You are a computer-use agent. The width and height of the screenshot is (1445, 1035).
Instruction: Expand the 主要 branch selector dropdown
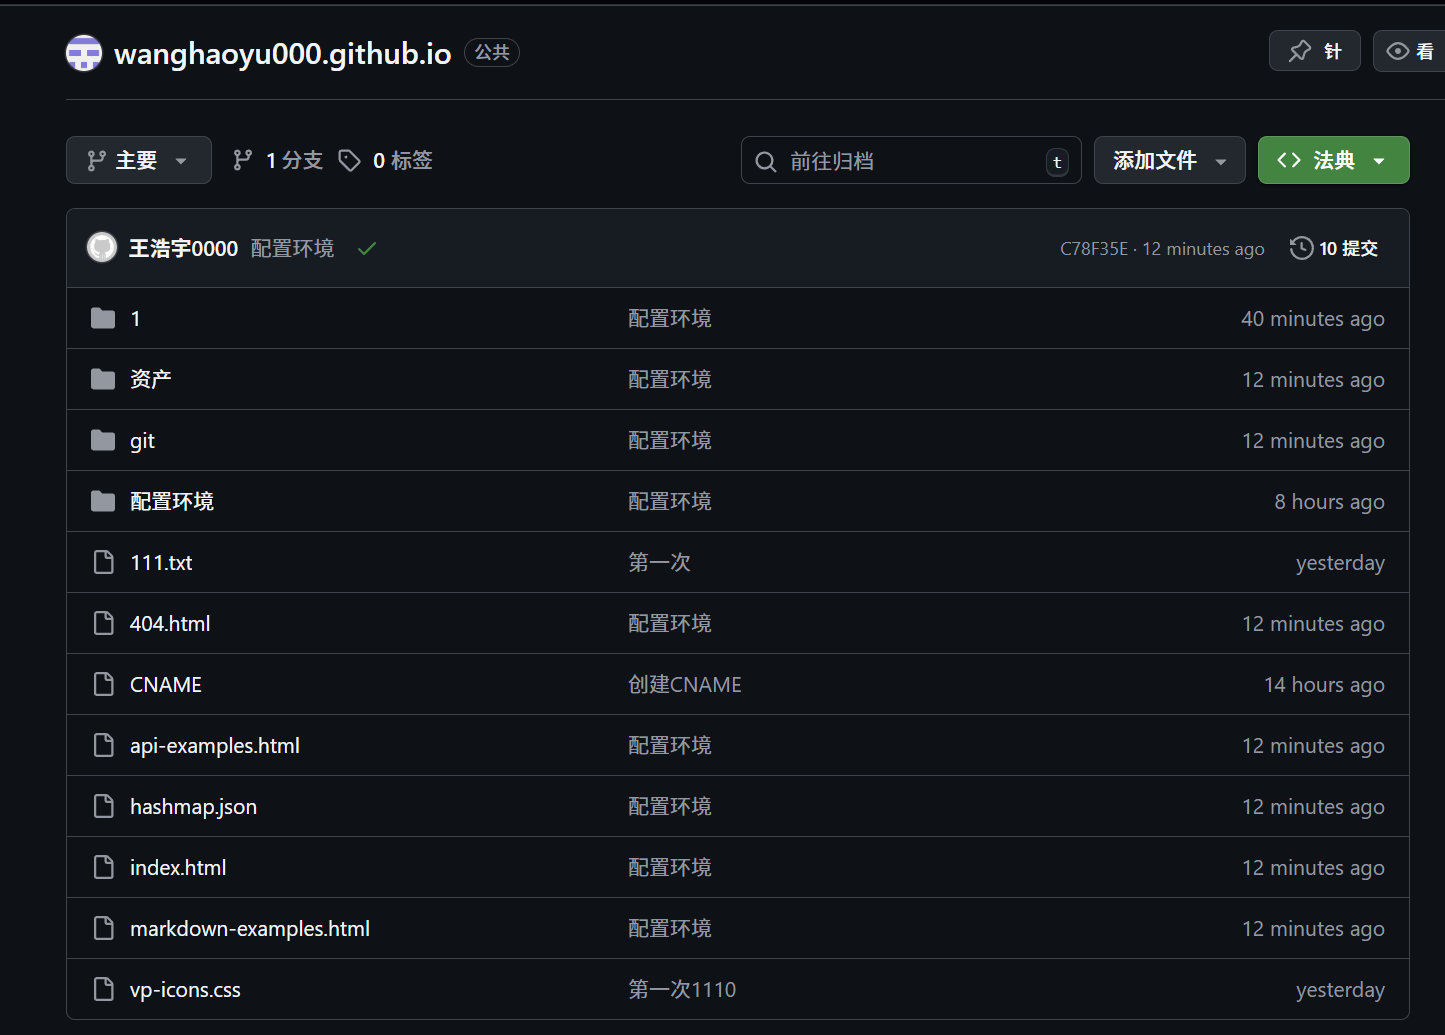click(138, 161)
